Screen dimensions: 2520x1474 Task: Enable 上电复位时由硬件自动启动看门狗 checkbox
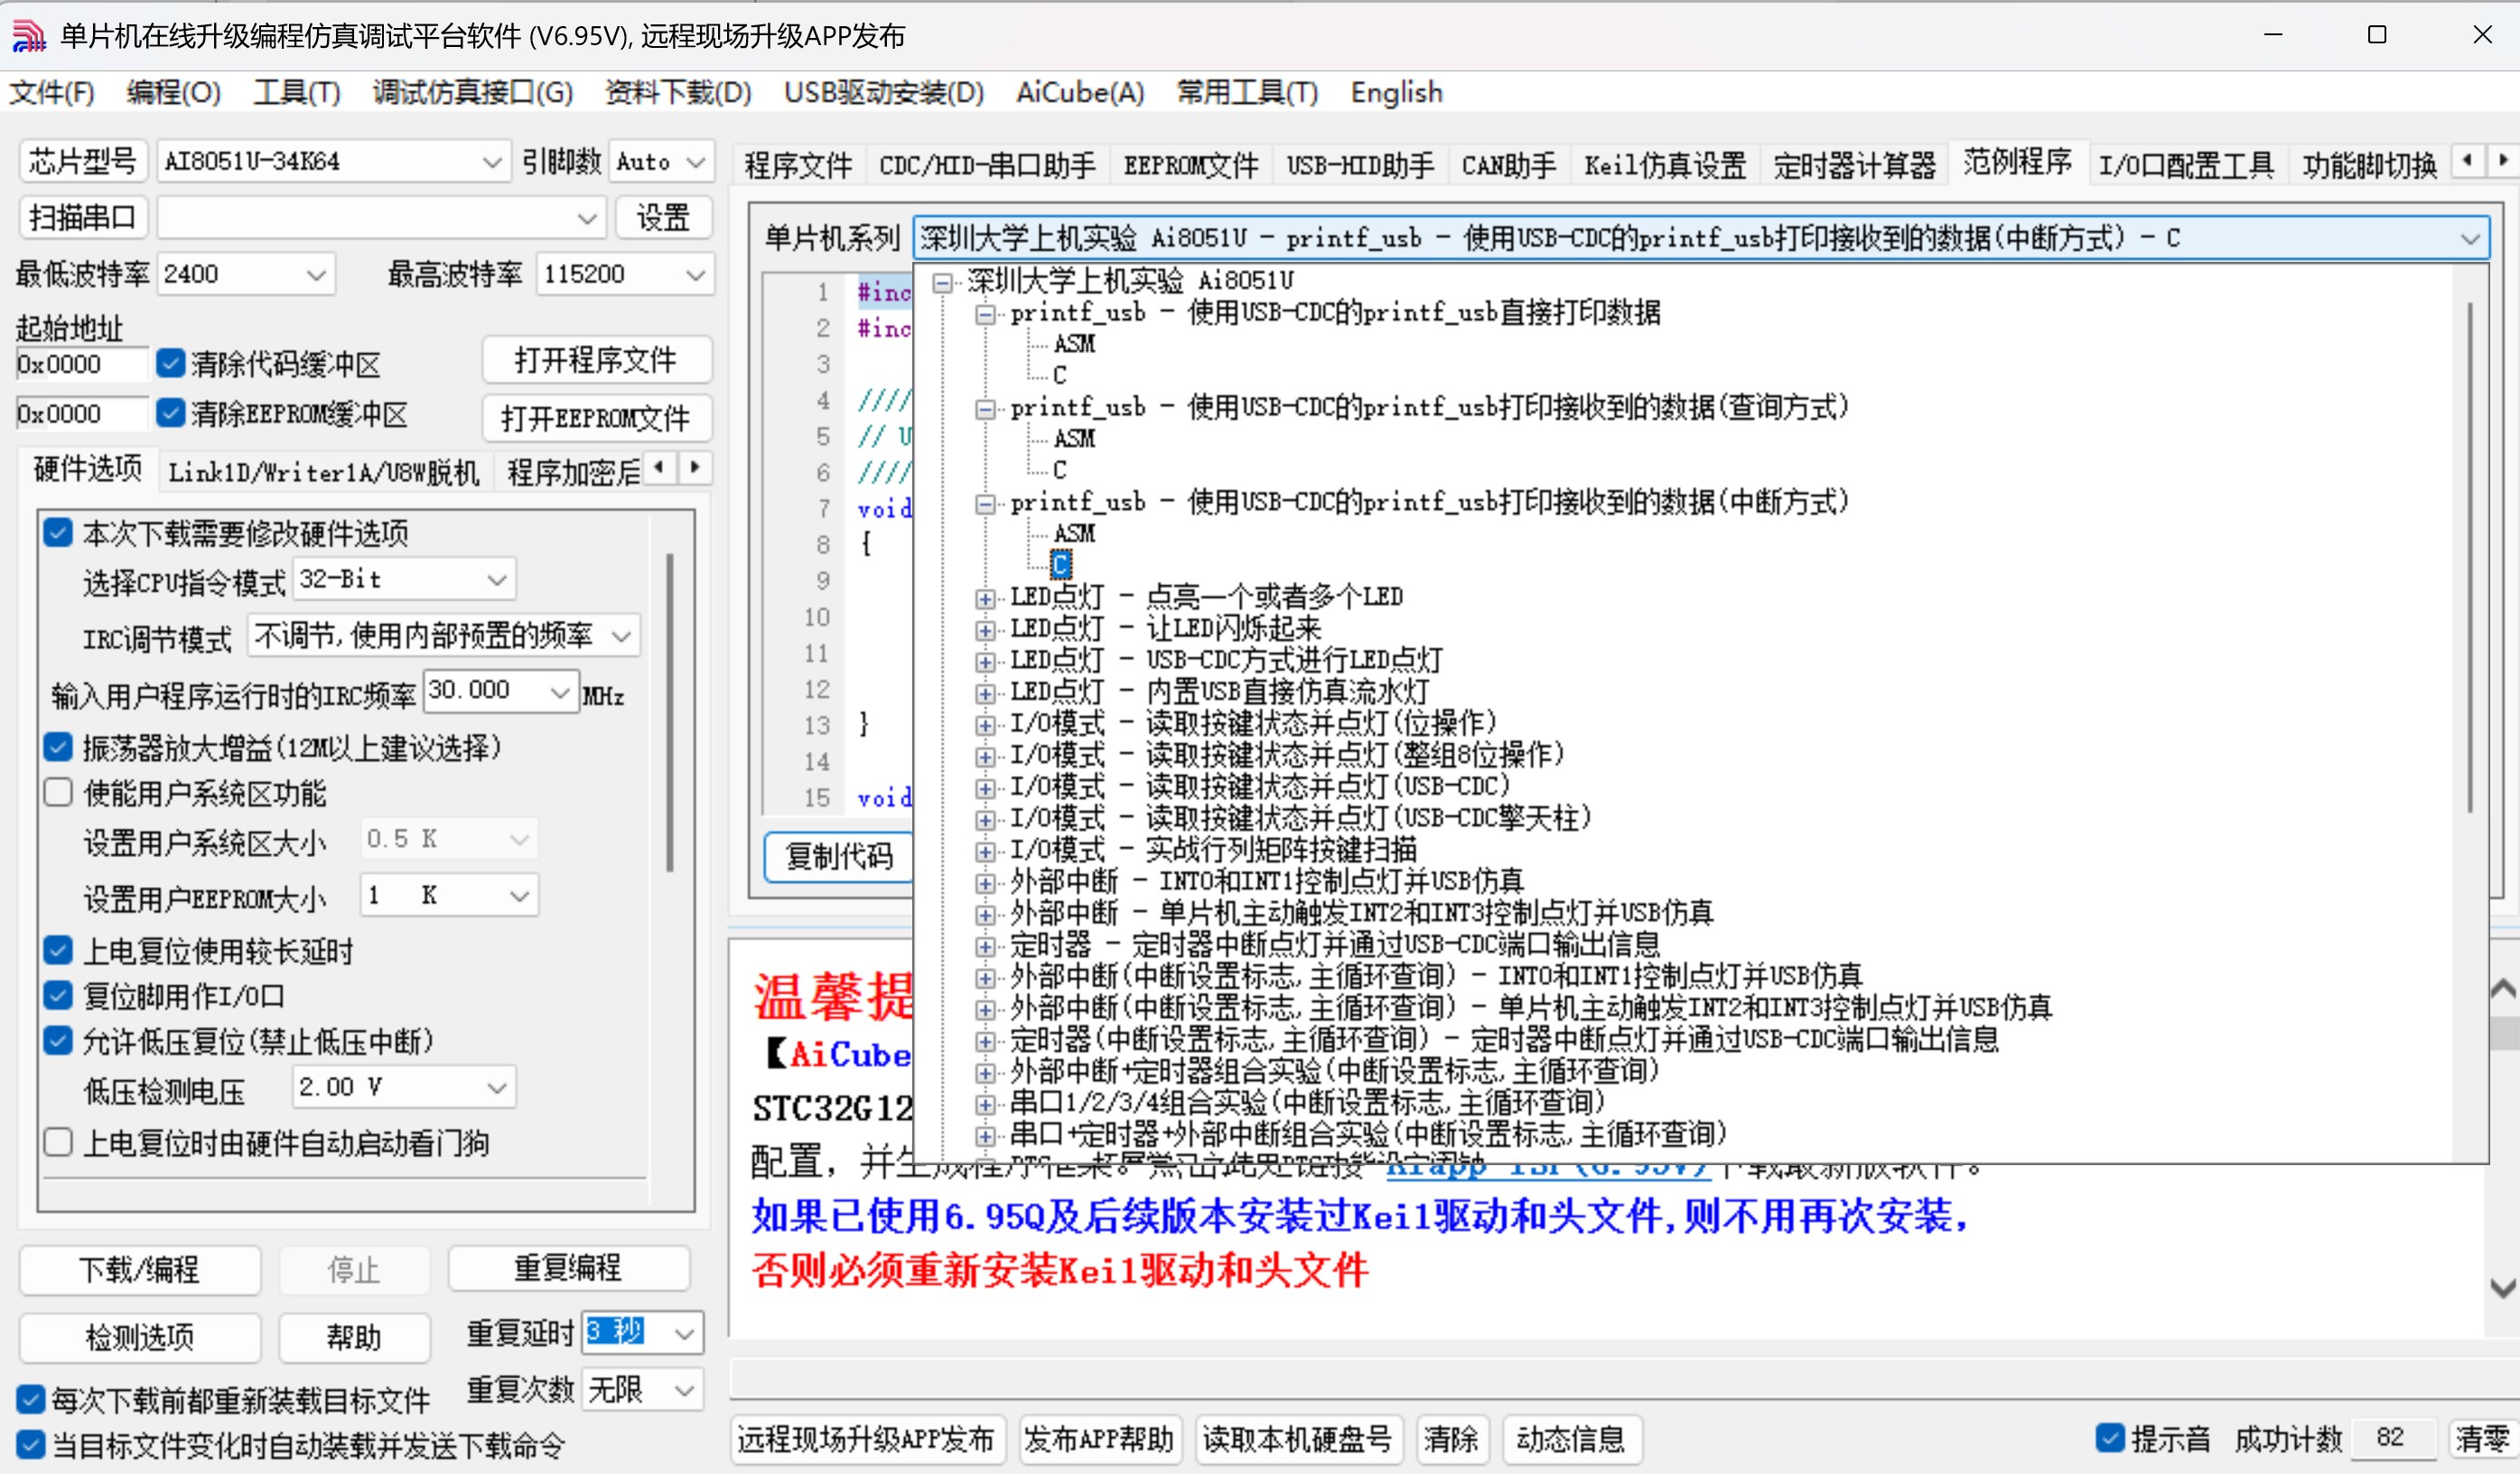[x=58, y=1142]
